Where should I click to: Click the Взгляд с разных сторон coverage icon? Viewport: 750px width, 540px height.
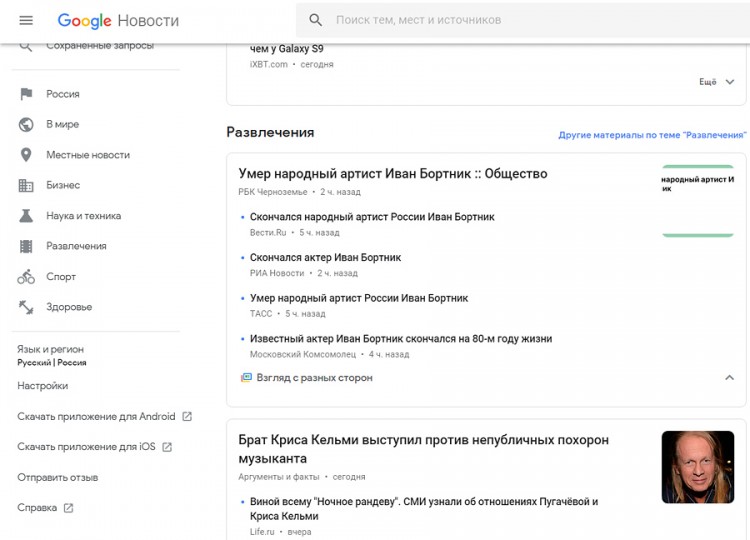point(246,378)
